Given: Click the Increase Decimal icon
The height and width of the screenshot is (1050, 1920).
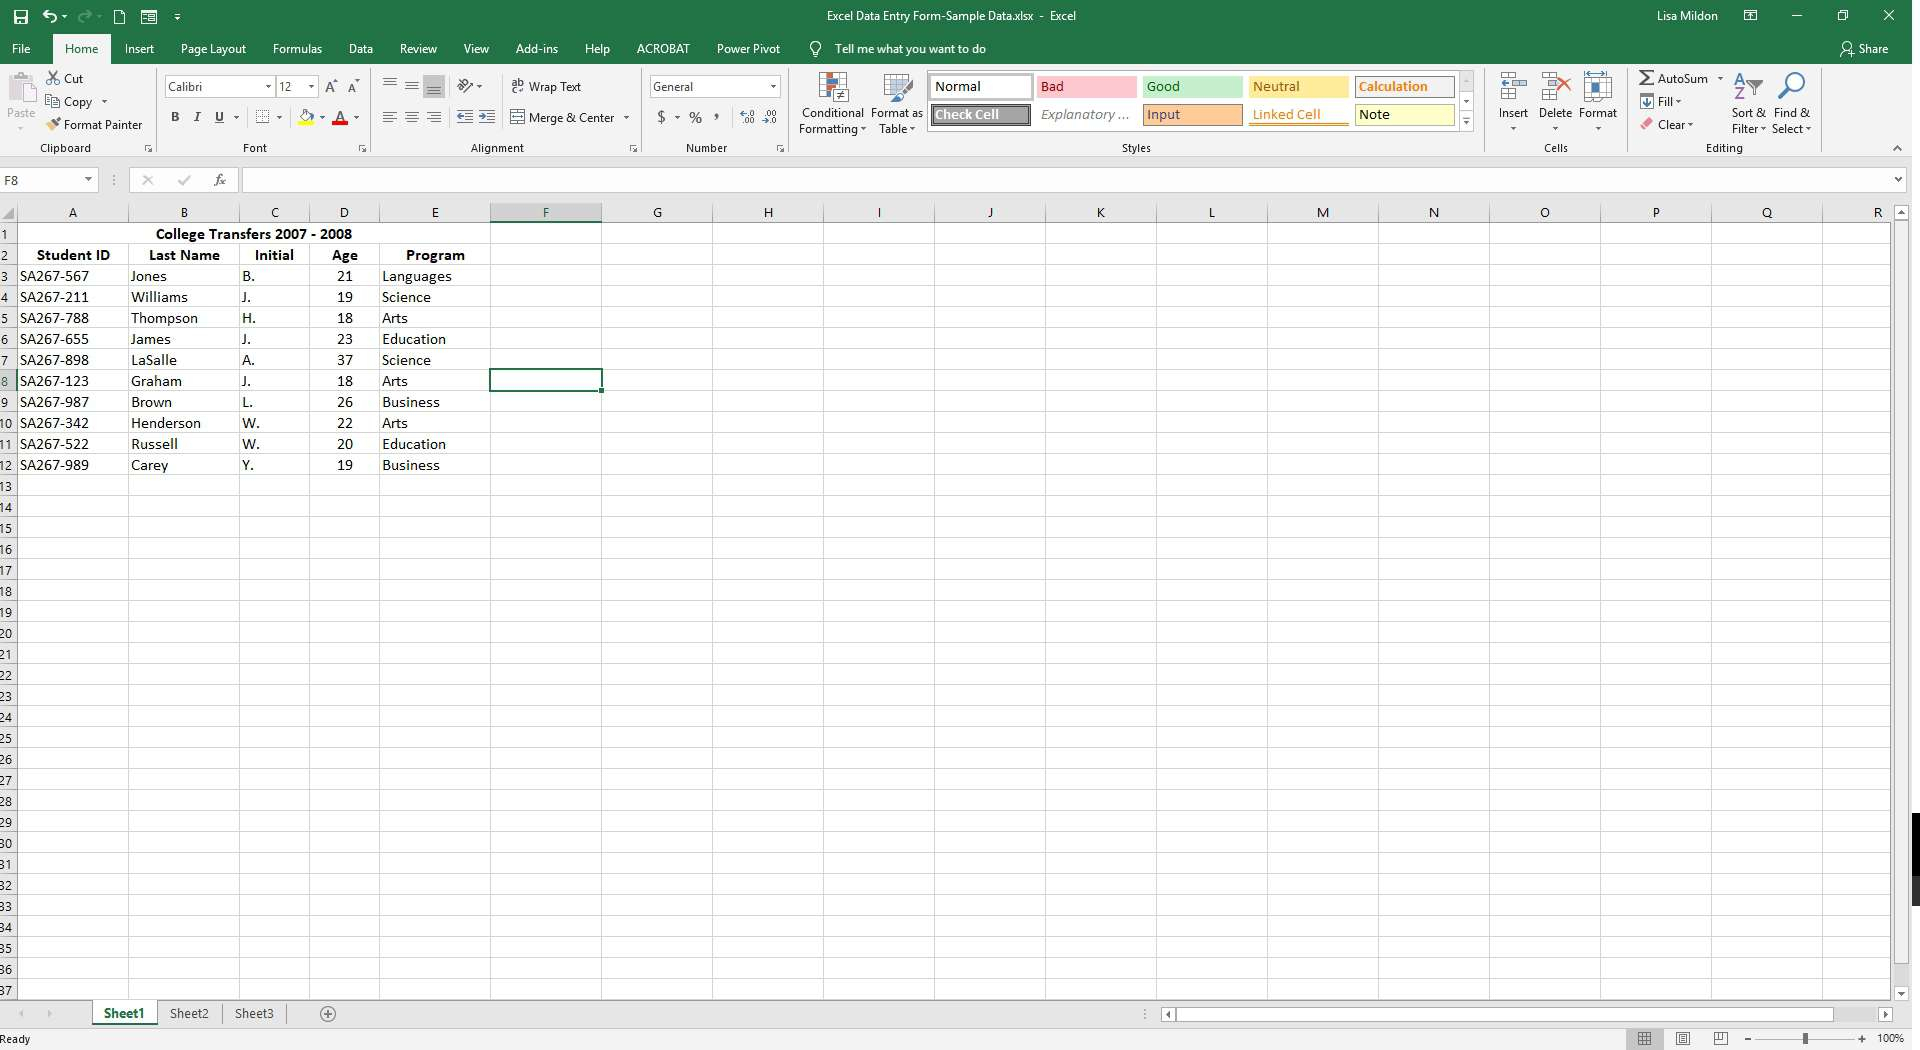Looking at the screenshot, I should click(x=746, y=117).
